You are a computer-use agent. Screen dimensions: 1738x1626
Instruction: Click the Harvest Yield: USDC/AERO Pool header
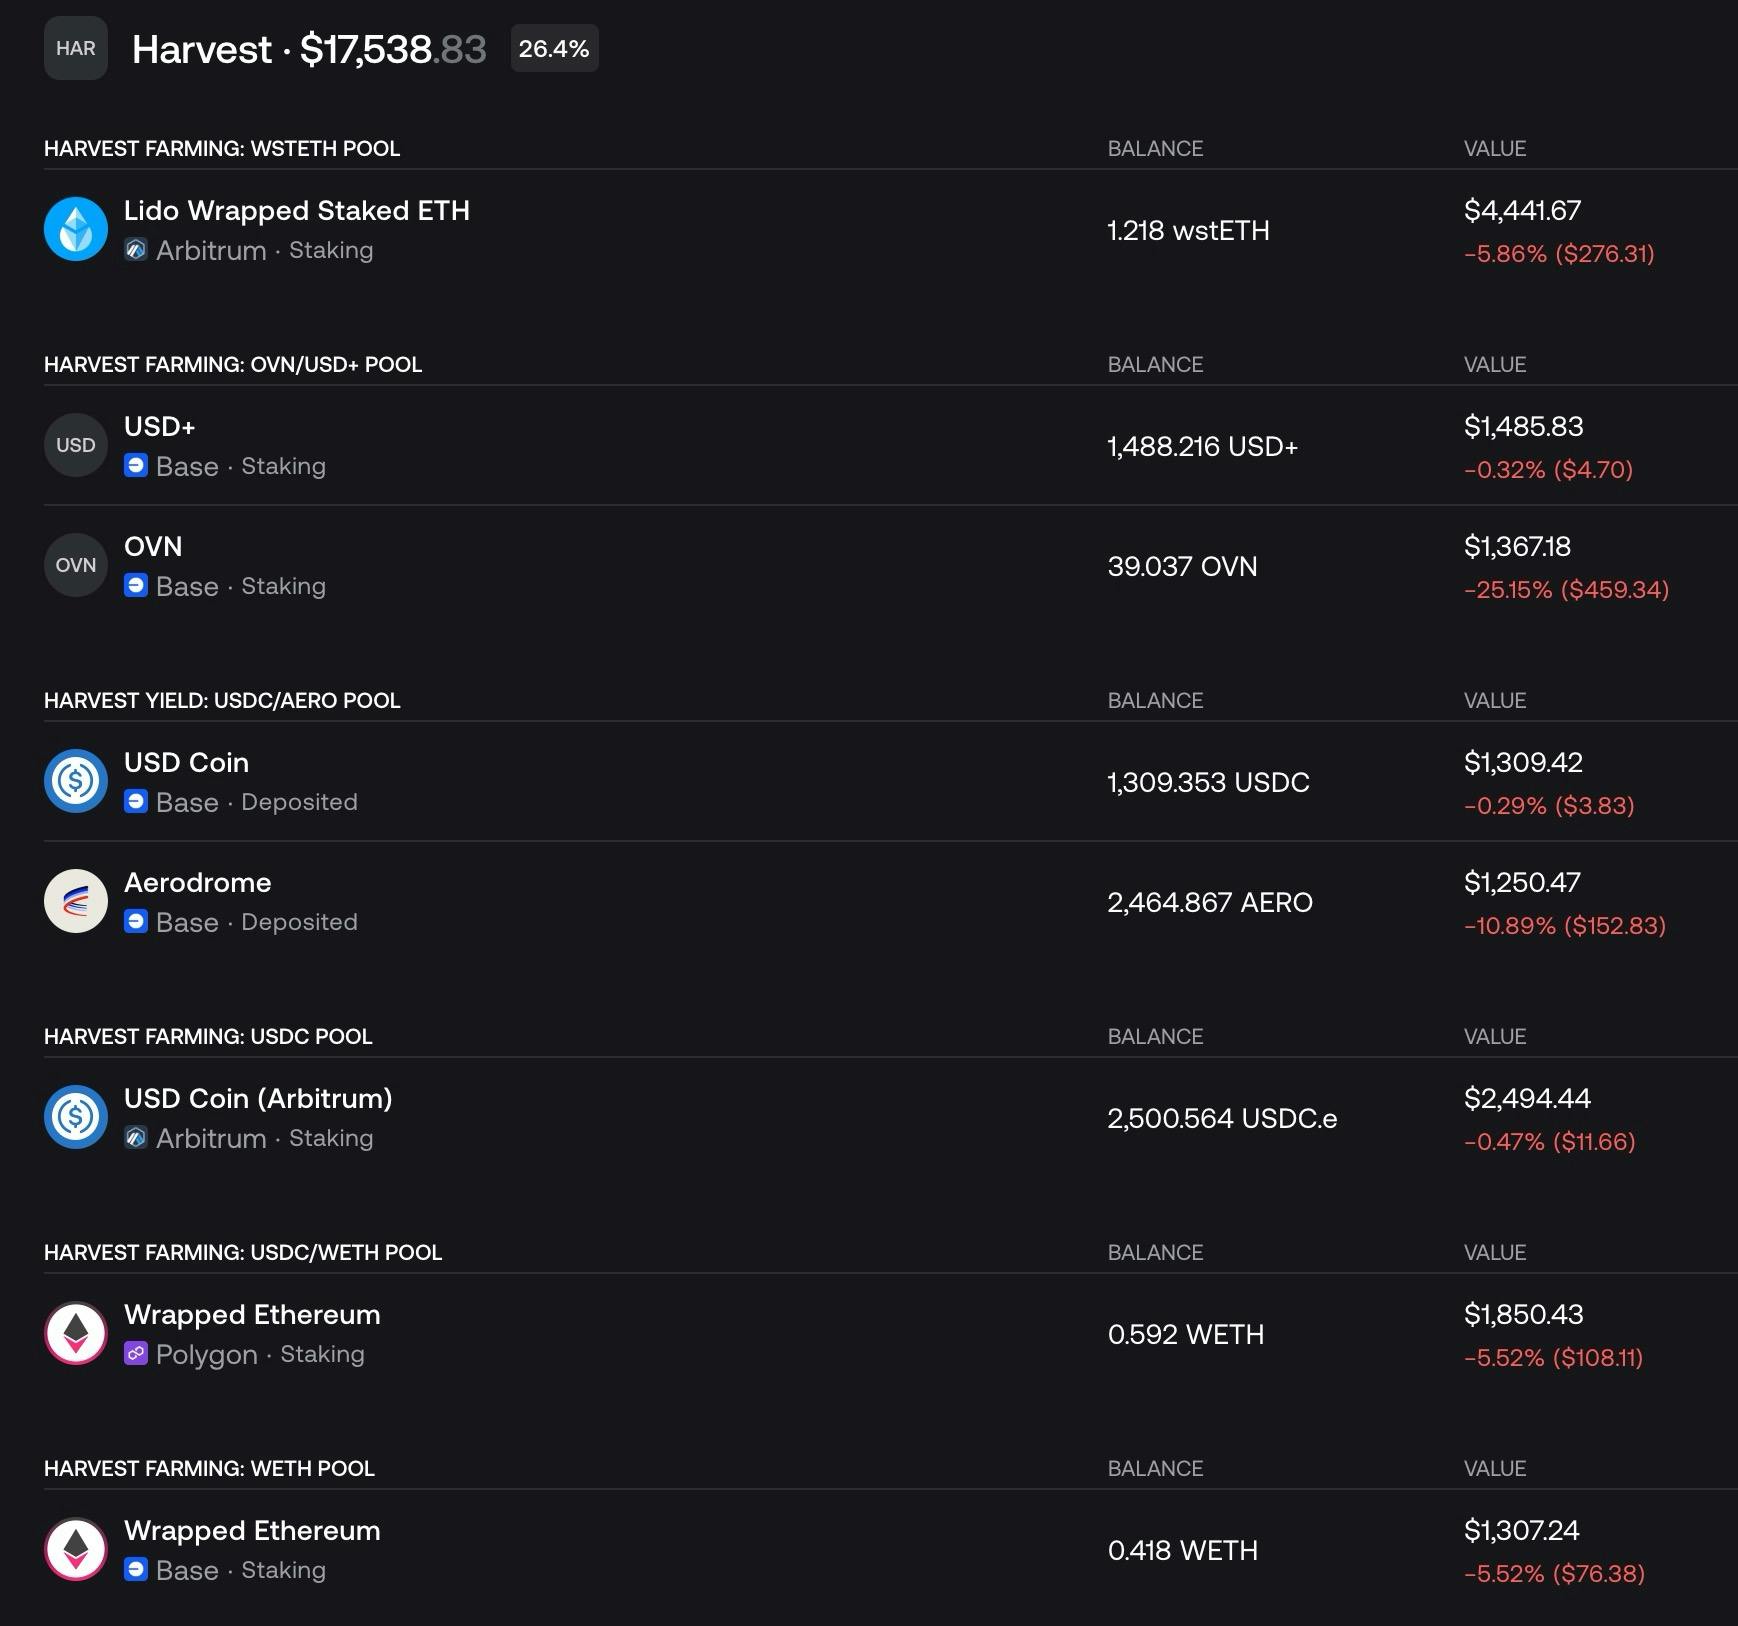point(222,700)
